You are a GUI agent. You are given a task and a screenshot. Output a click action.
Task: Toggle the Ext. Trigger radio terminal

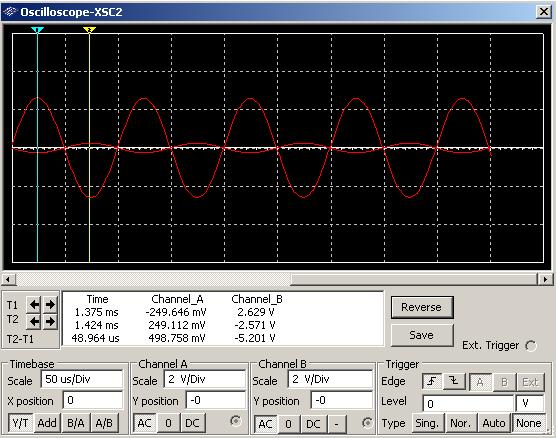pyautogui.click(x=531, y=345)
